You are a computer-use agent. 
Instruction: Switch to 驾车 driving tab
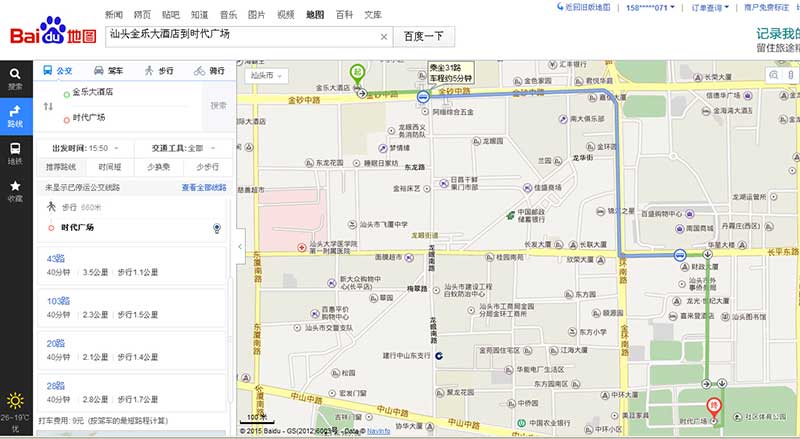pyautogui.click(x=109, y=70)
